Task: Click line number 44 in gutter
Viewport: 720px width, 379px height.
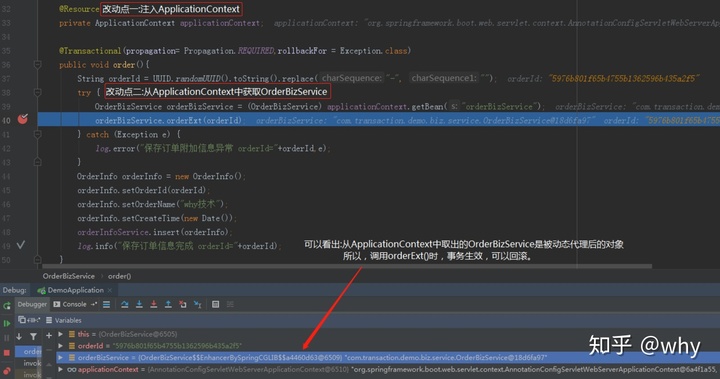Action: point(6,176)
